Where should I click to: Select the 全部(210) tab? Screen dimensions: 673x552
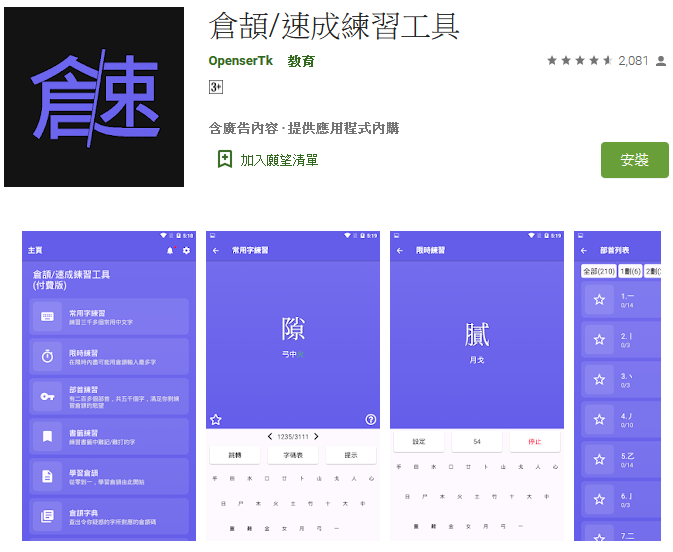pyautogui.click(x=599, y=271)
